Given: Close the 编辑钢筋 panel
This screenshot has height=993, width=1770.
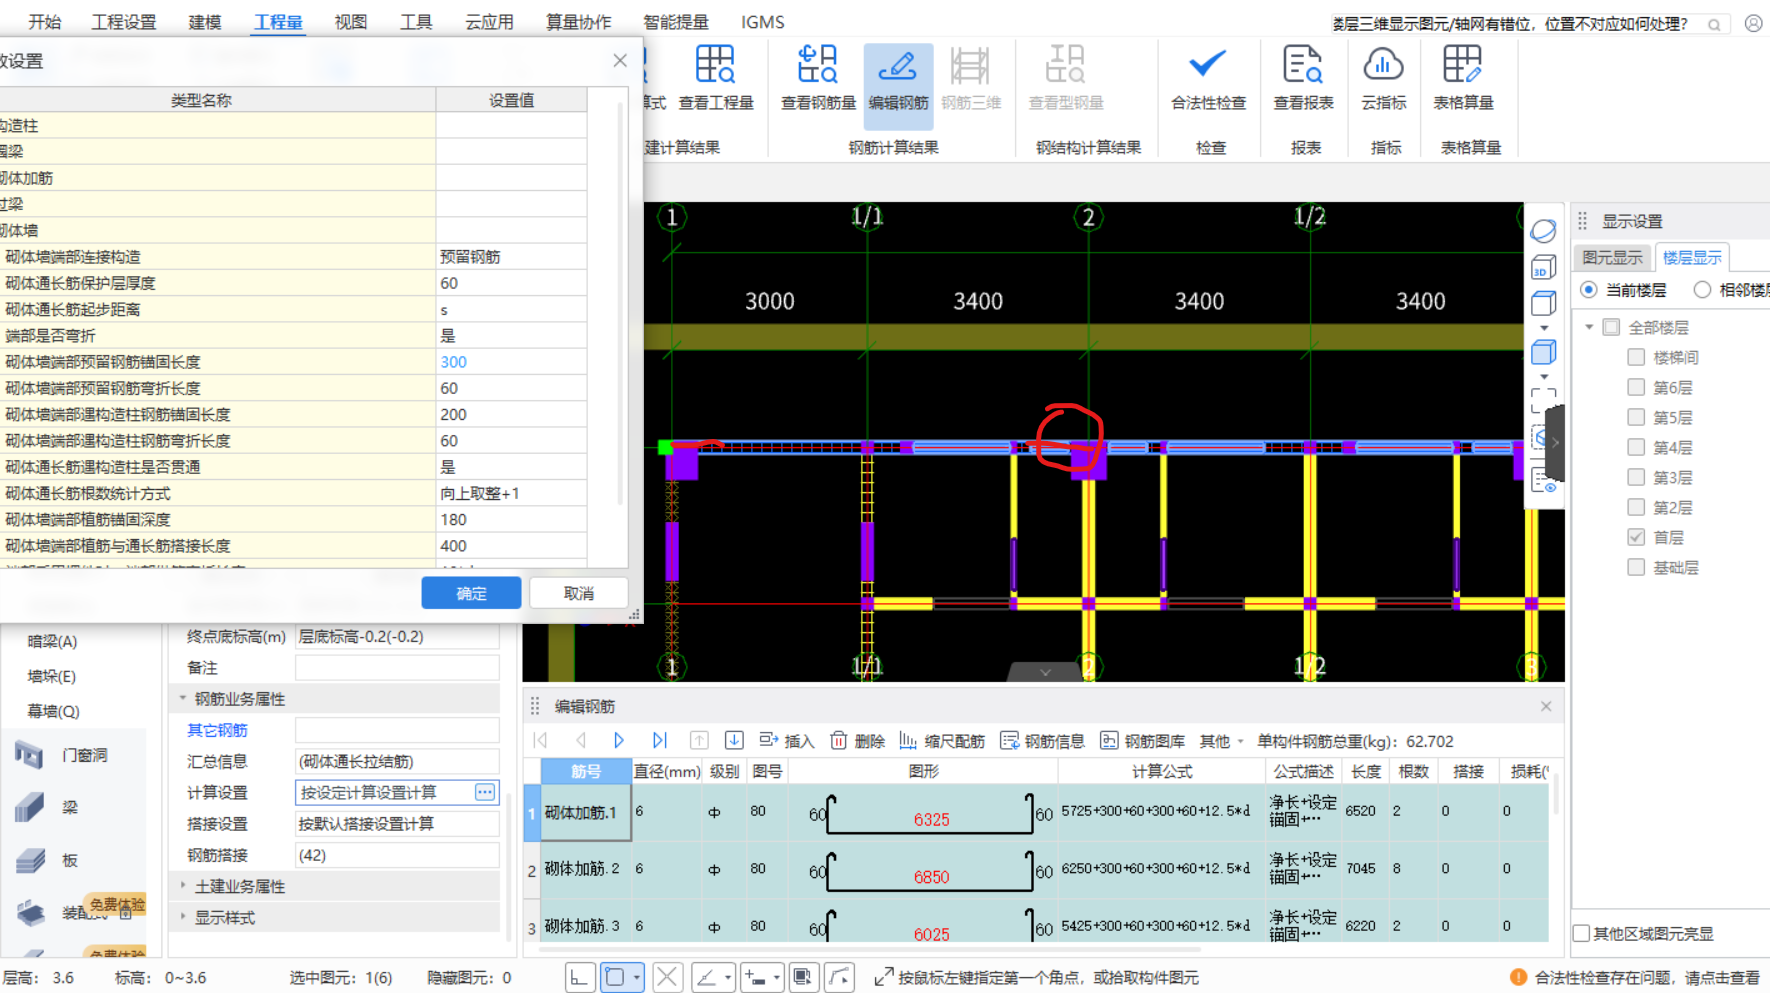Looking at the screenshot, I should pos(1546,706).
